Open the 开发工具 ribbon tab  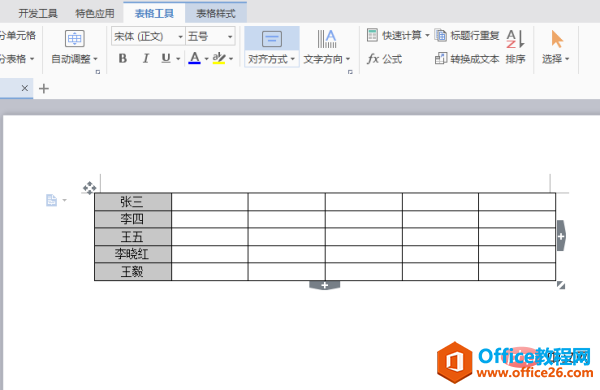tap(38, 14)
